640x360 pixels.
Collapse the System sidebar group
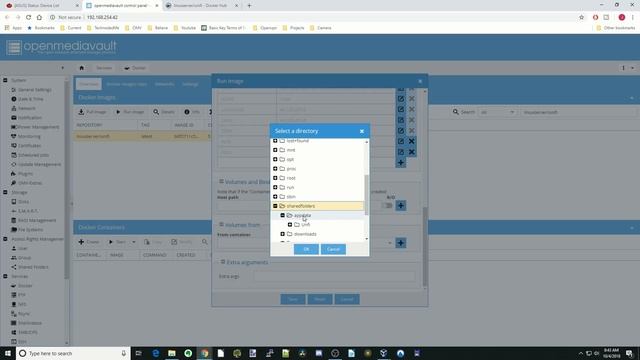(x=5, y=80)
